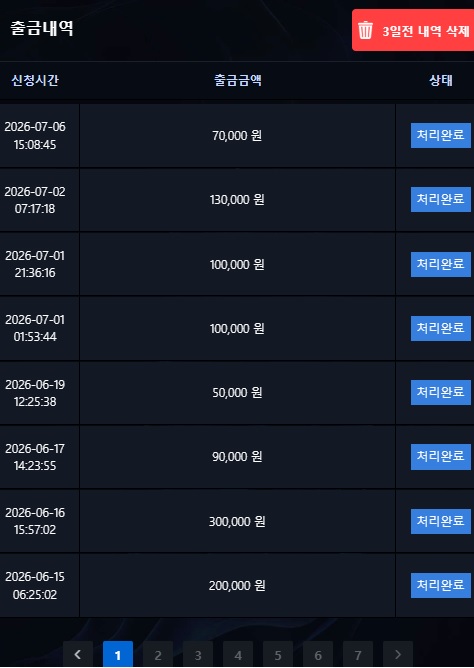Click the 신청시간 column header
The height and width of the screenshot is (668, 474).
pos(35,80)
